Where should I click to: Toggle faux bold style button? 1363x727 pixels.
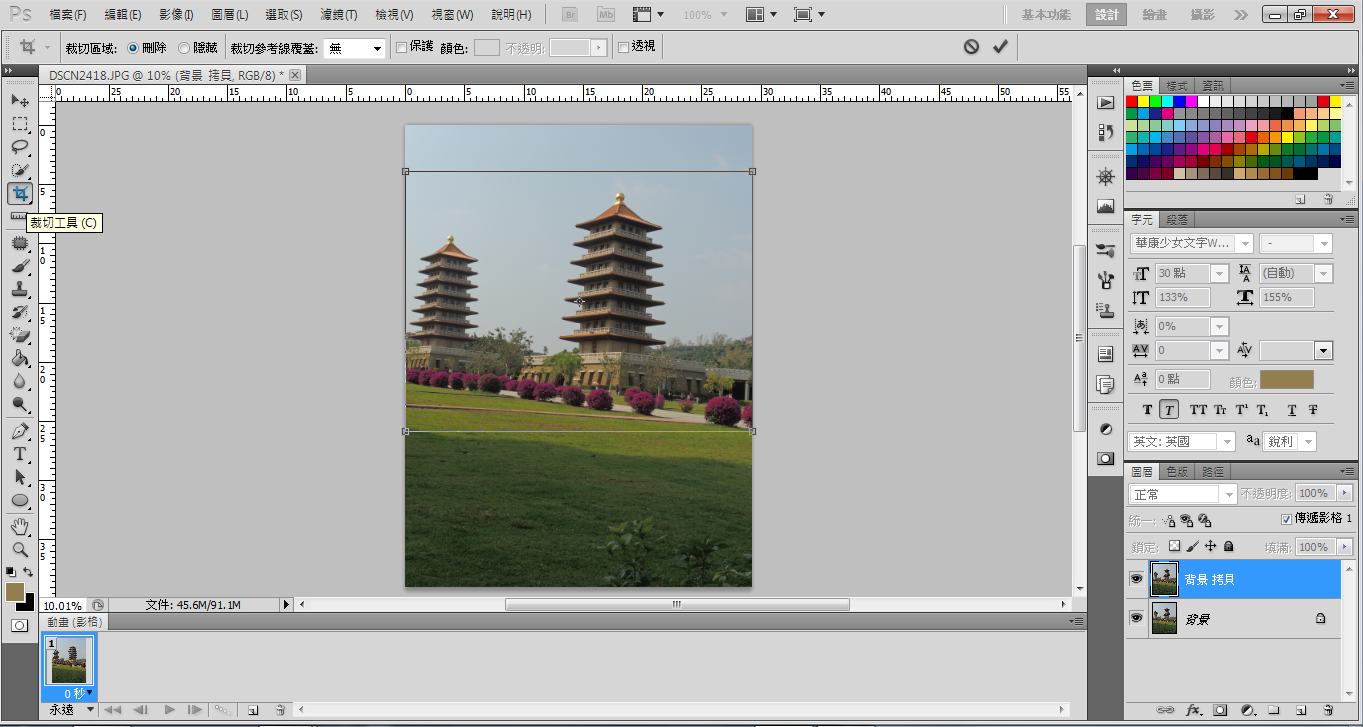tap(1148, 410)
